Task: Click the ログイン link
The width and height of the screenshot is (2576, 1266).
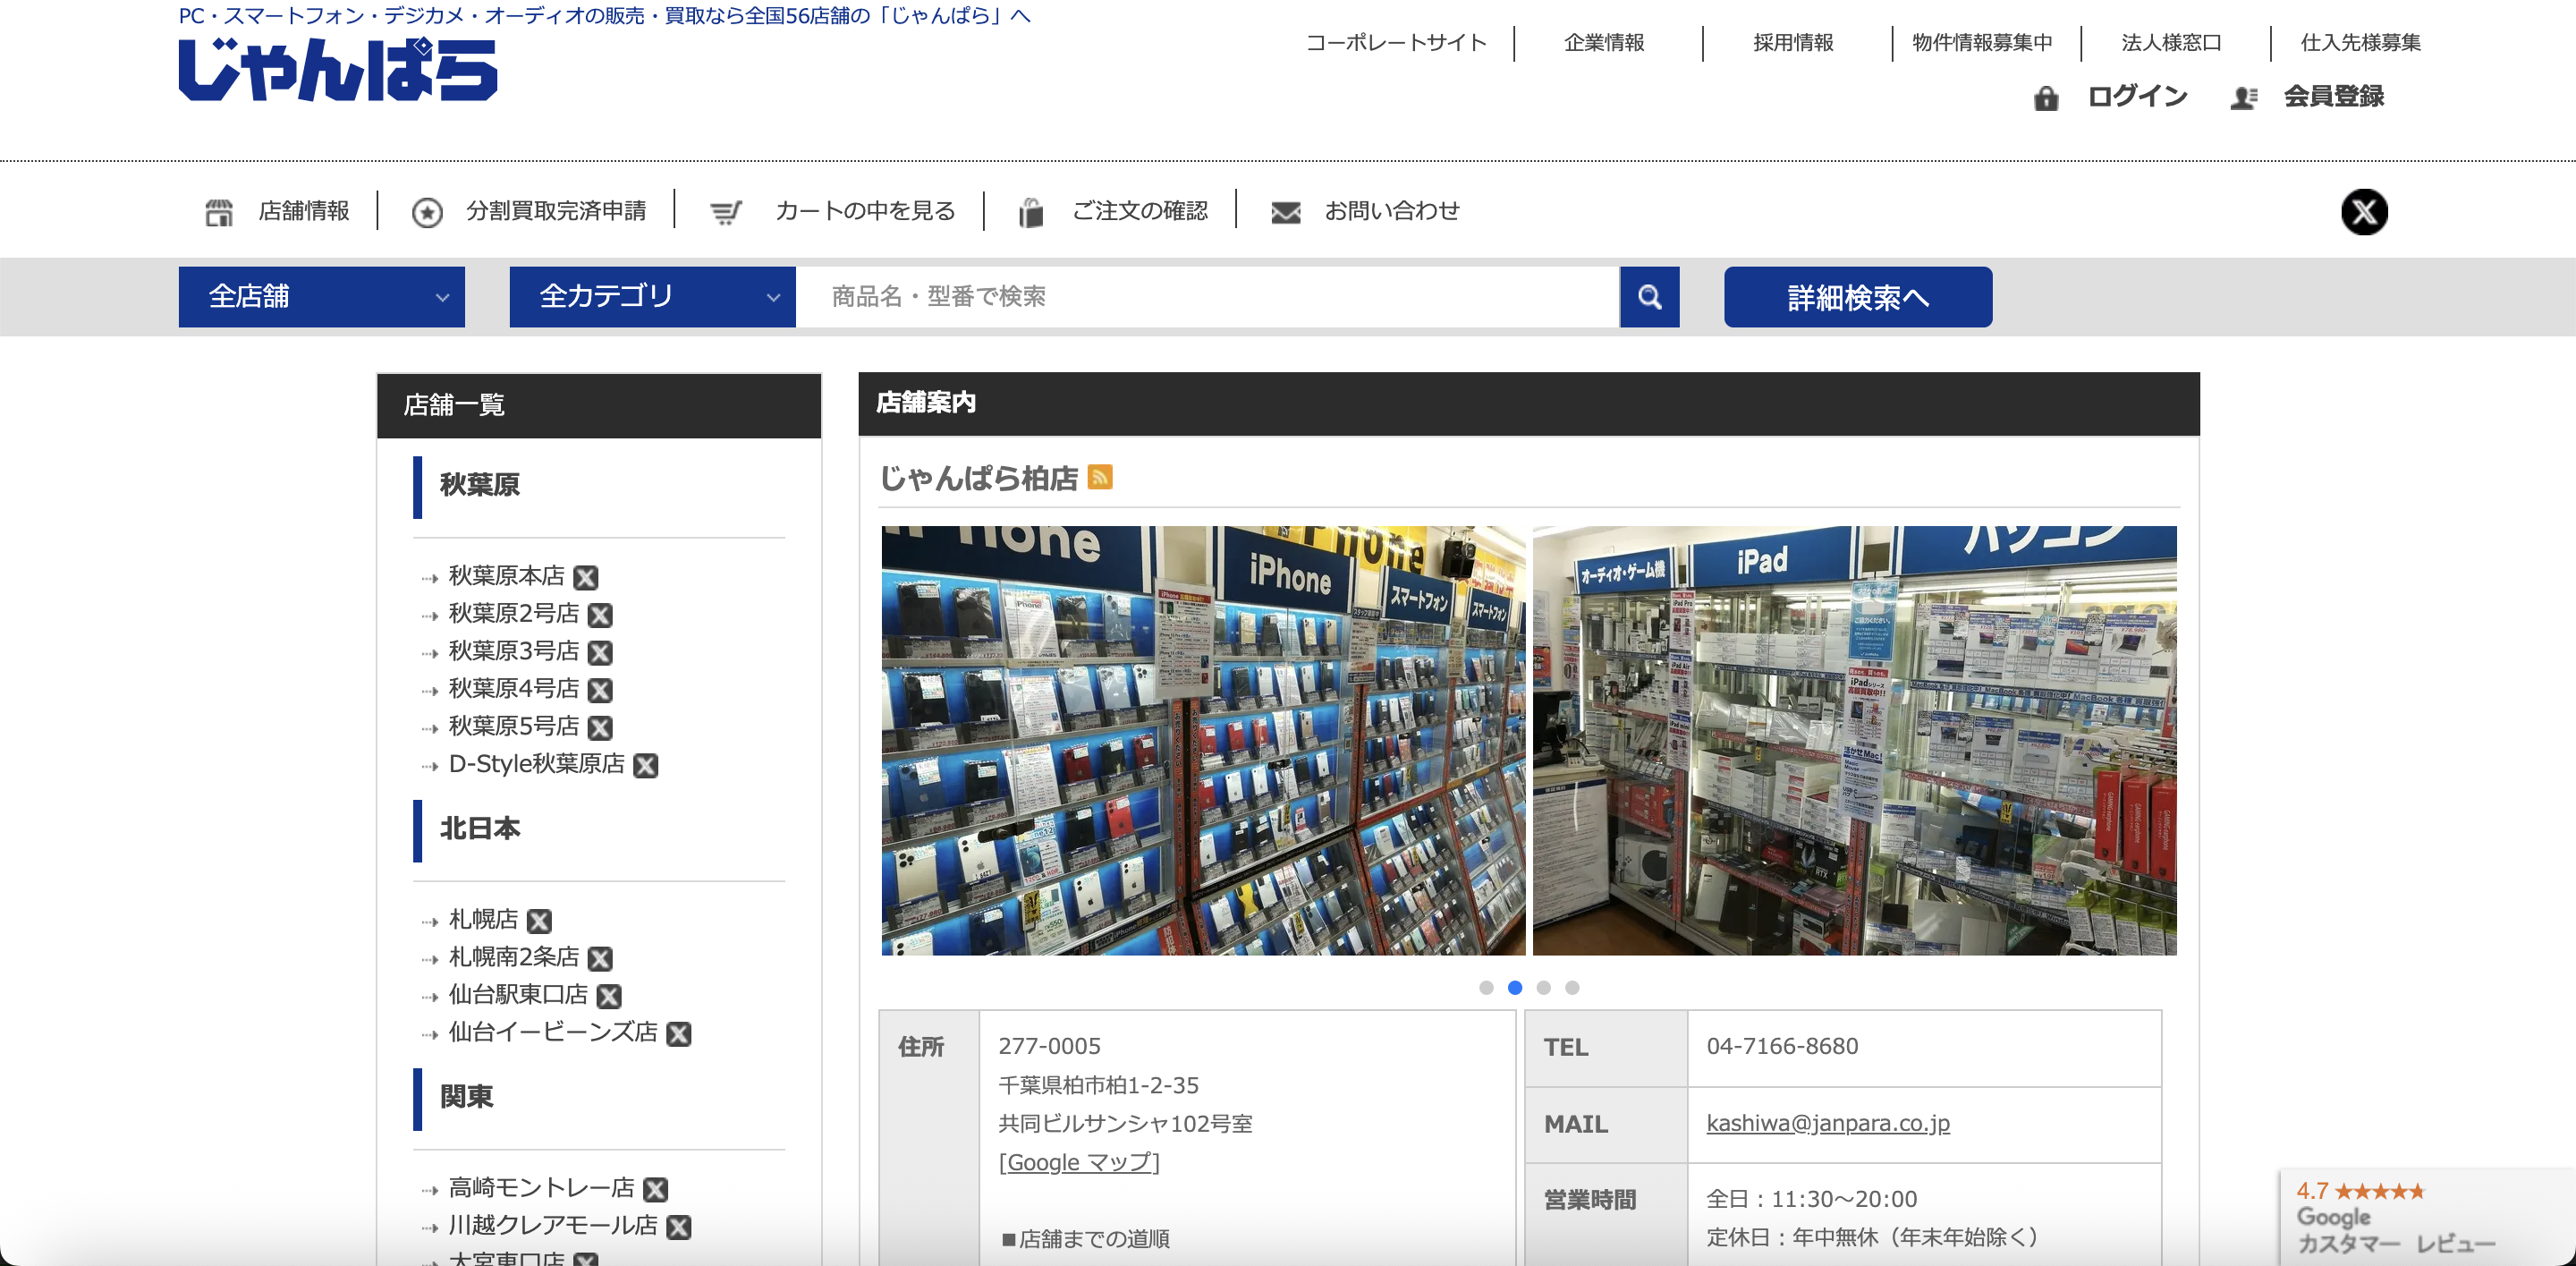Action: tap(2137, 96)
